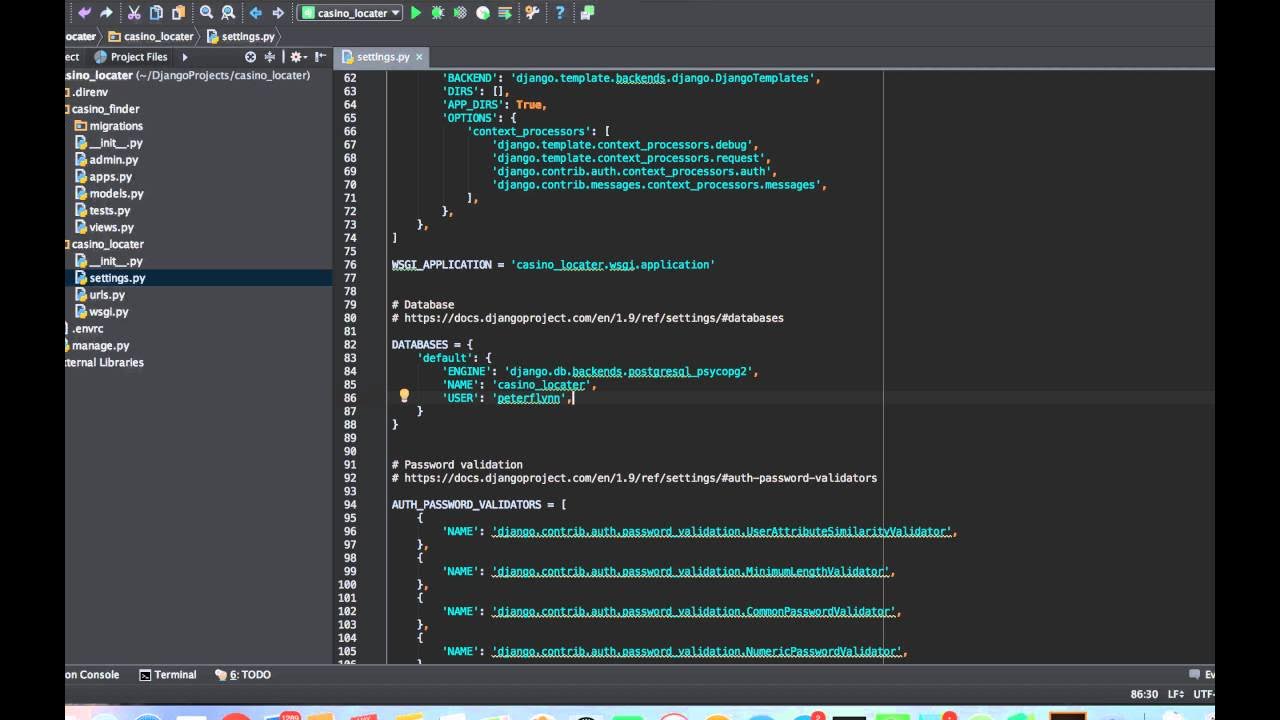Open the Python Console tool window
This screenshot has width=1280, height=720.
[93, 675]
